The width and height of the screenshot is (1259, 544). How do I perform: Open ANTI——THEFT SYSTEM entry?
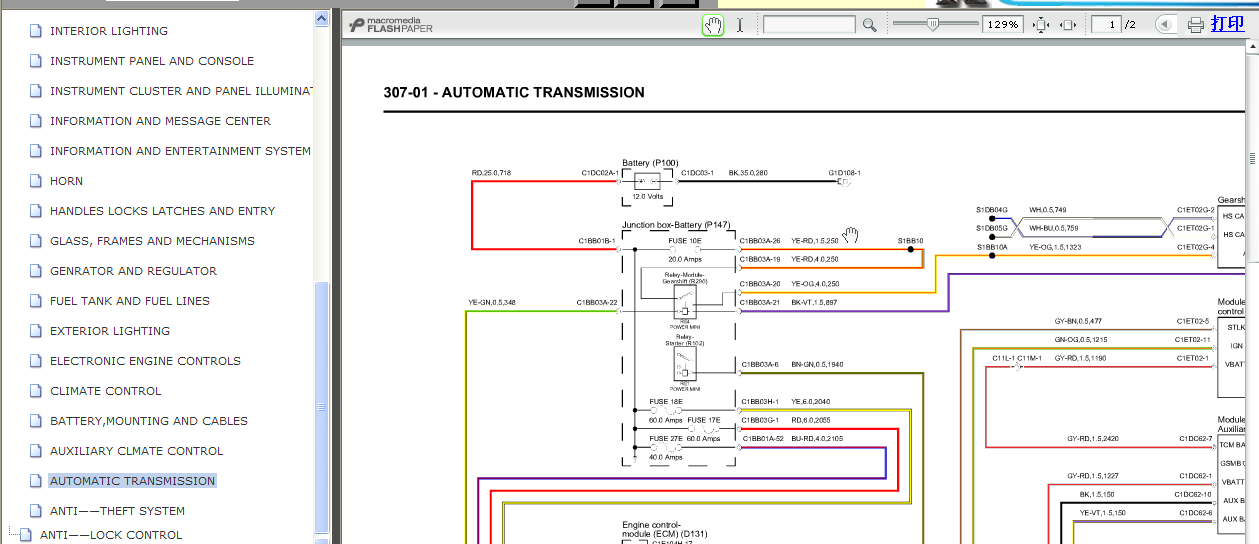[x=117, y=511]
